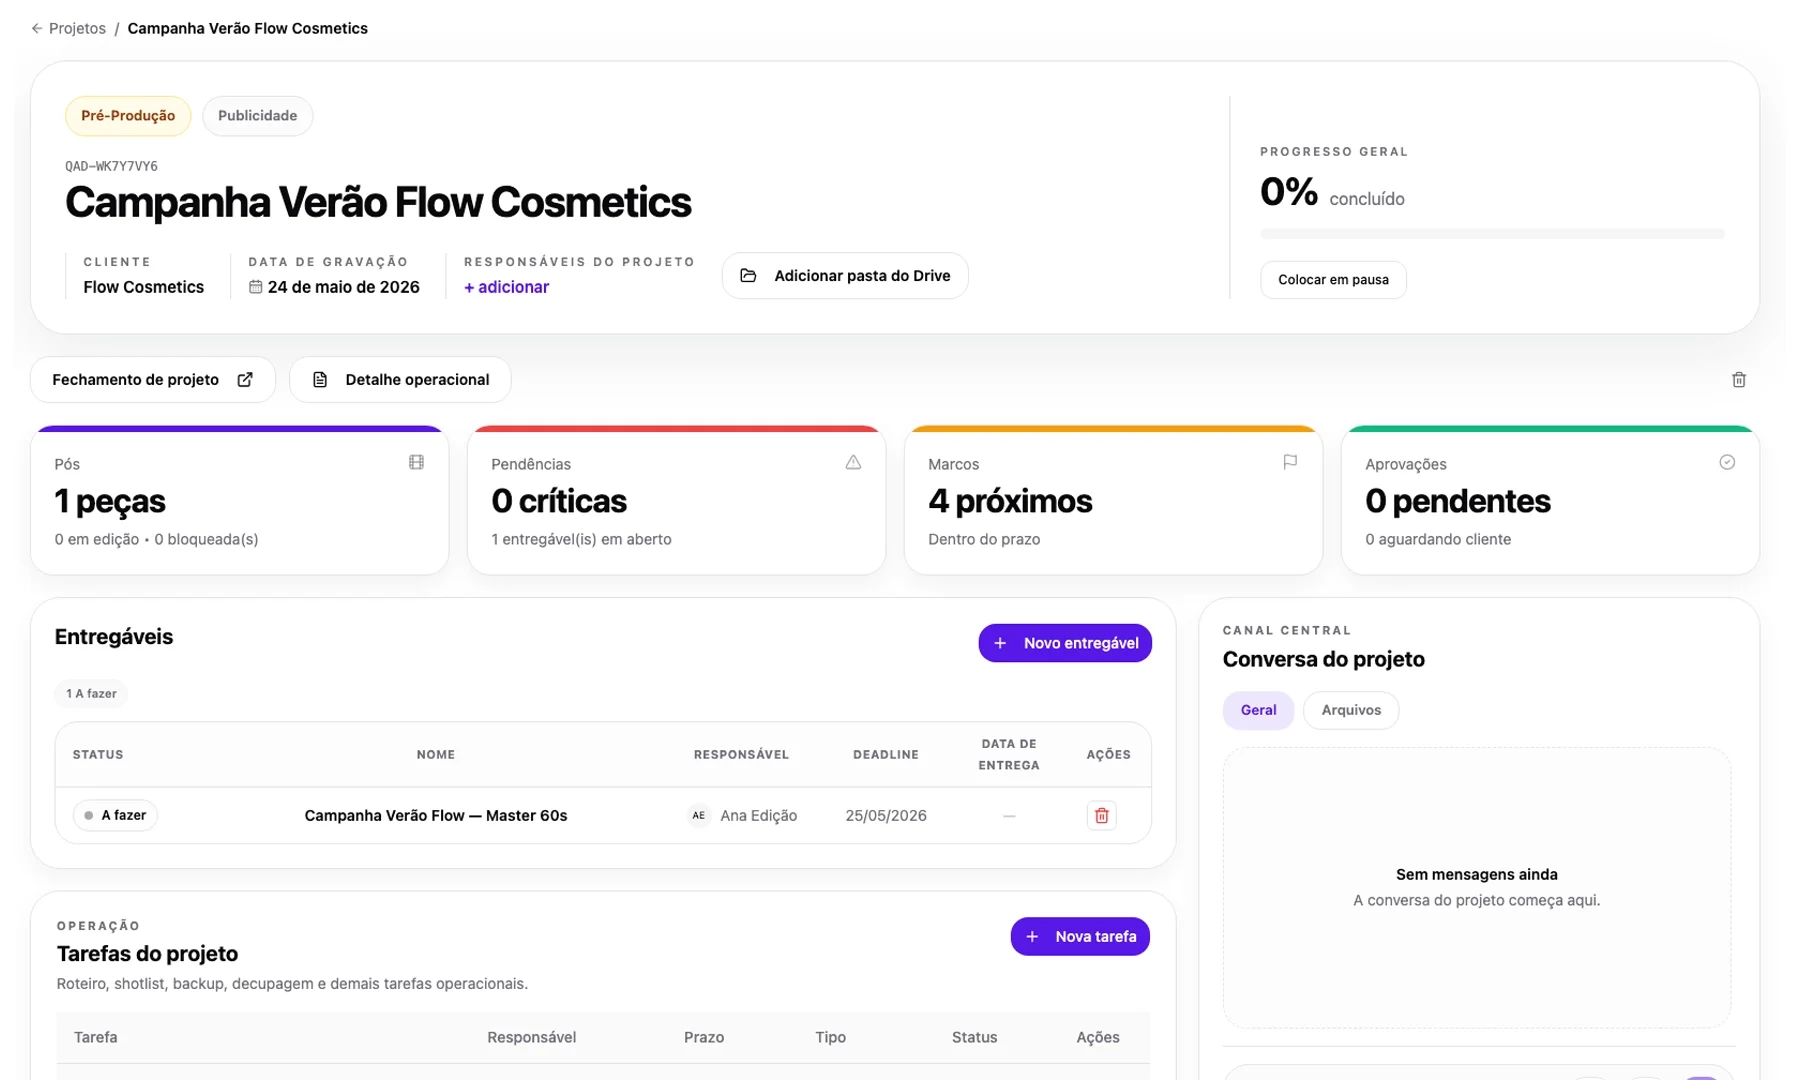Screen dimensions: 1800x1080
Task: Click the check circle icon on Aprovações card
Action: coord(1727,462)
